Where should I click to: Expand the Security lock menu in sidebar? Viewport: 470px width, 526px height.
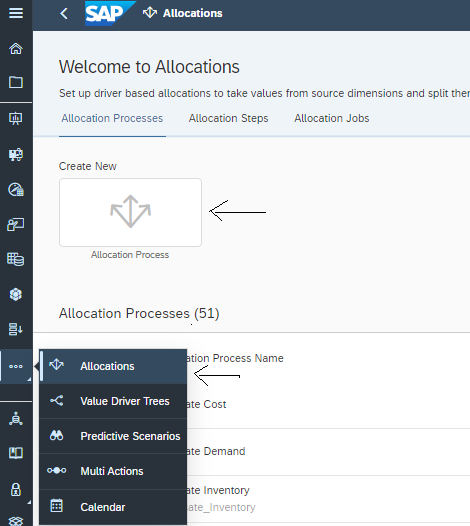pyautogui.click(x=16, y=490)
